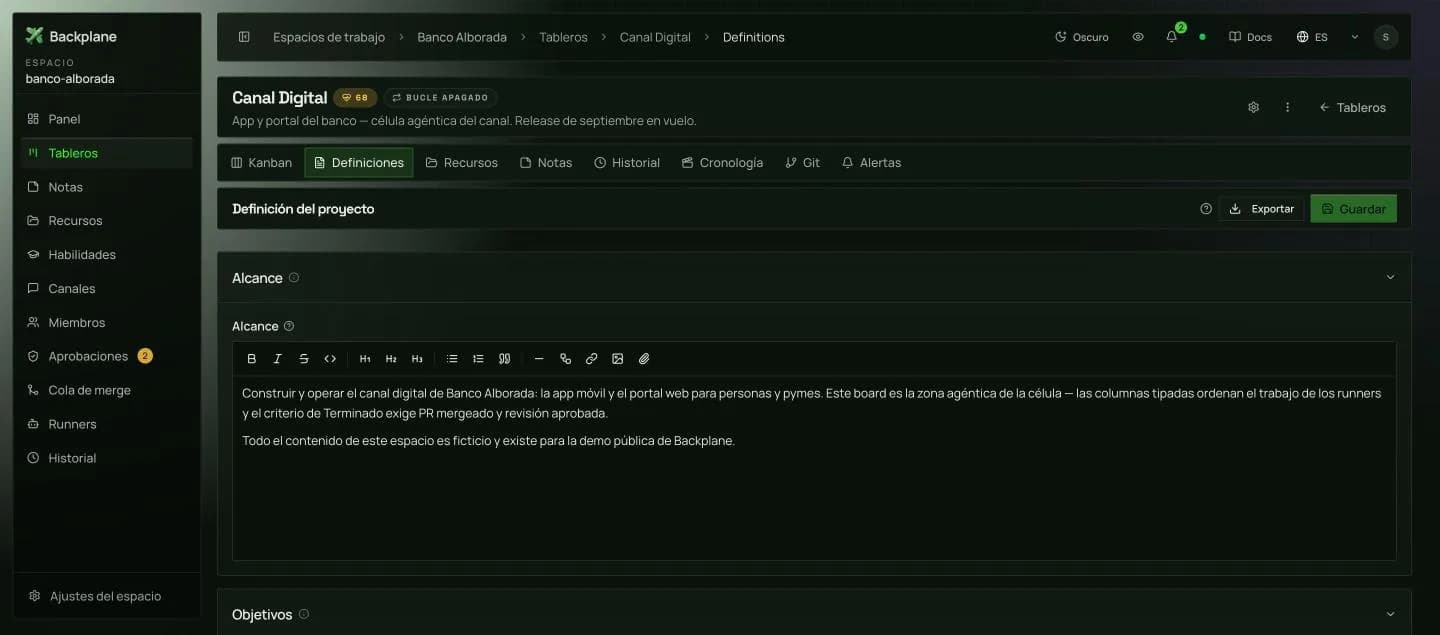
Task: Select Tableros in the sidebar
Action: tap(106, 153)
